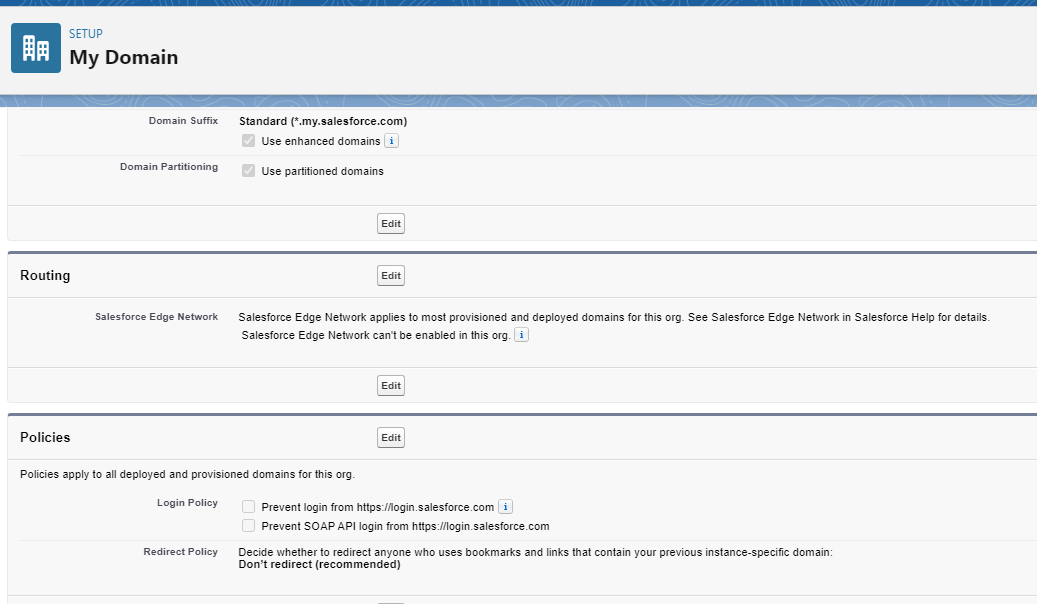
Task: Click Edit button below Domain Partitioning
Action: click(x=391, y=224)
